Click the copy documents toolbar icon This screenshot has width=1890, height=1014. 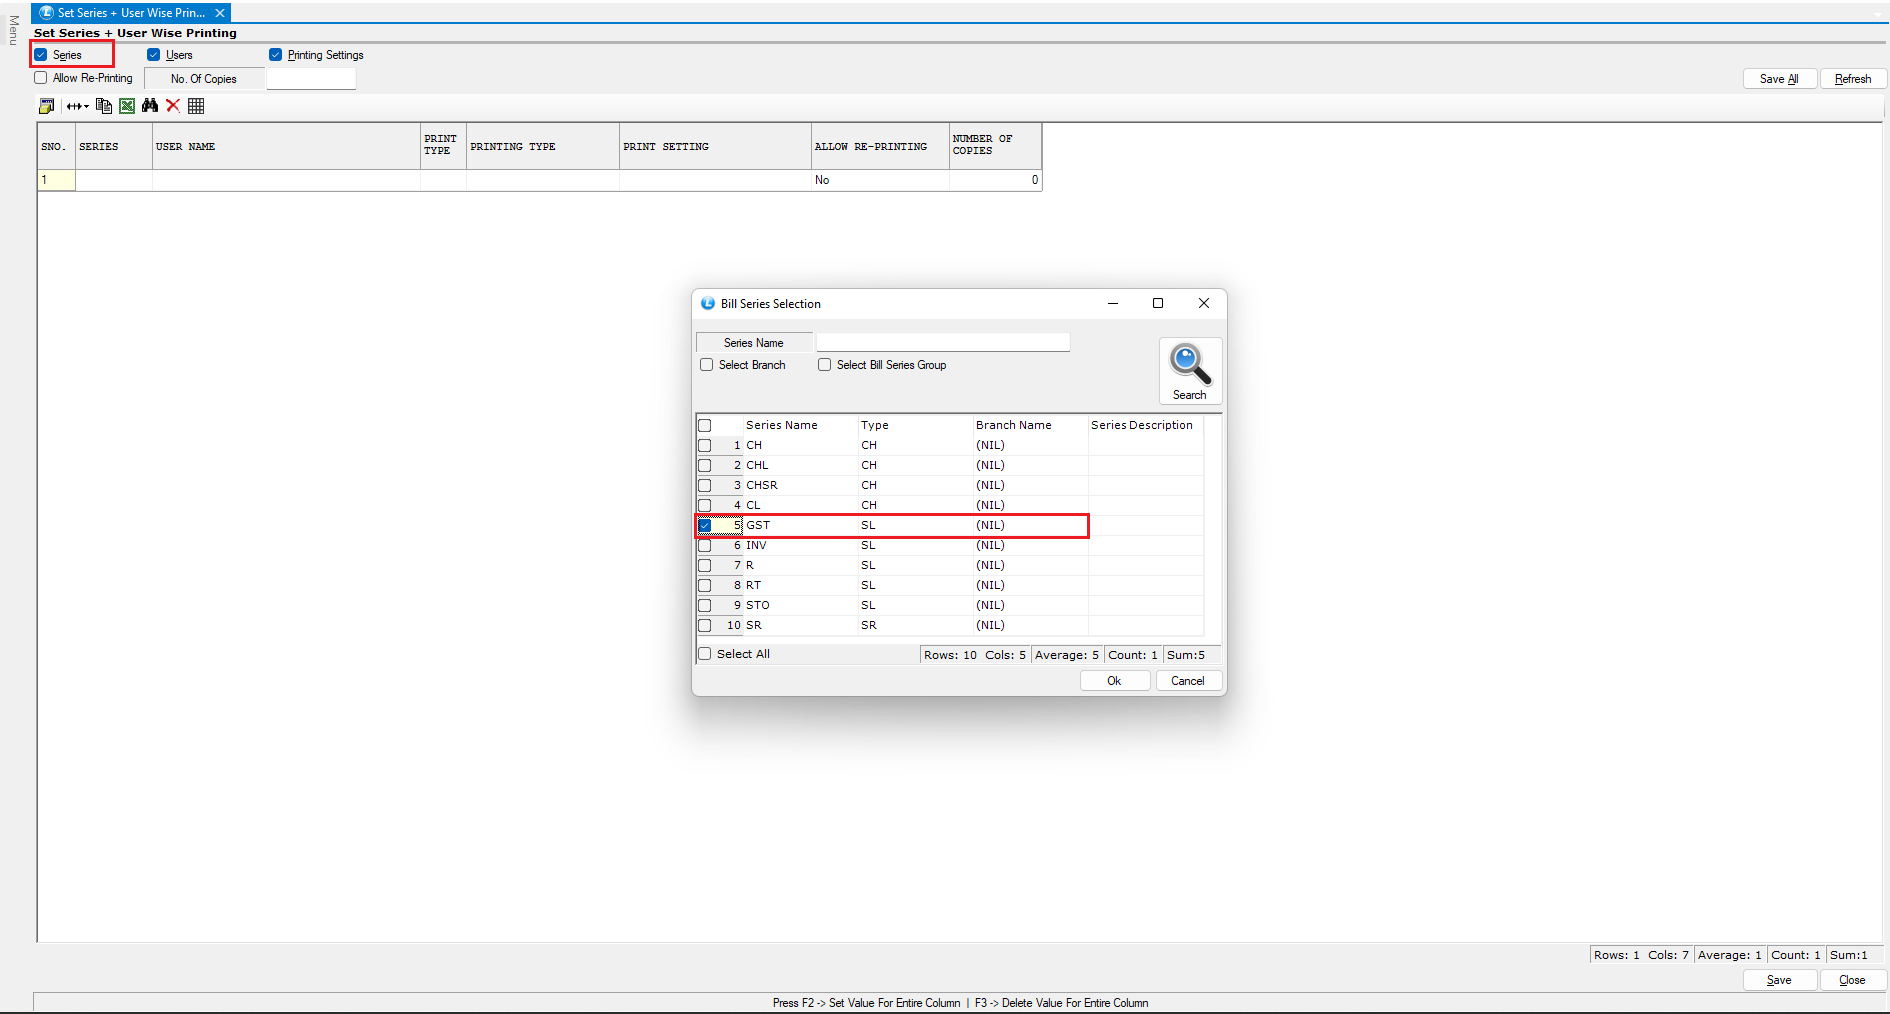[x=103, y=106]
